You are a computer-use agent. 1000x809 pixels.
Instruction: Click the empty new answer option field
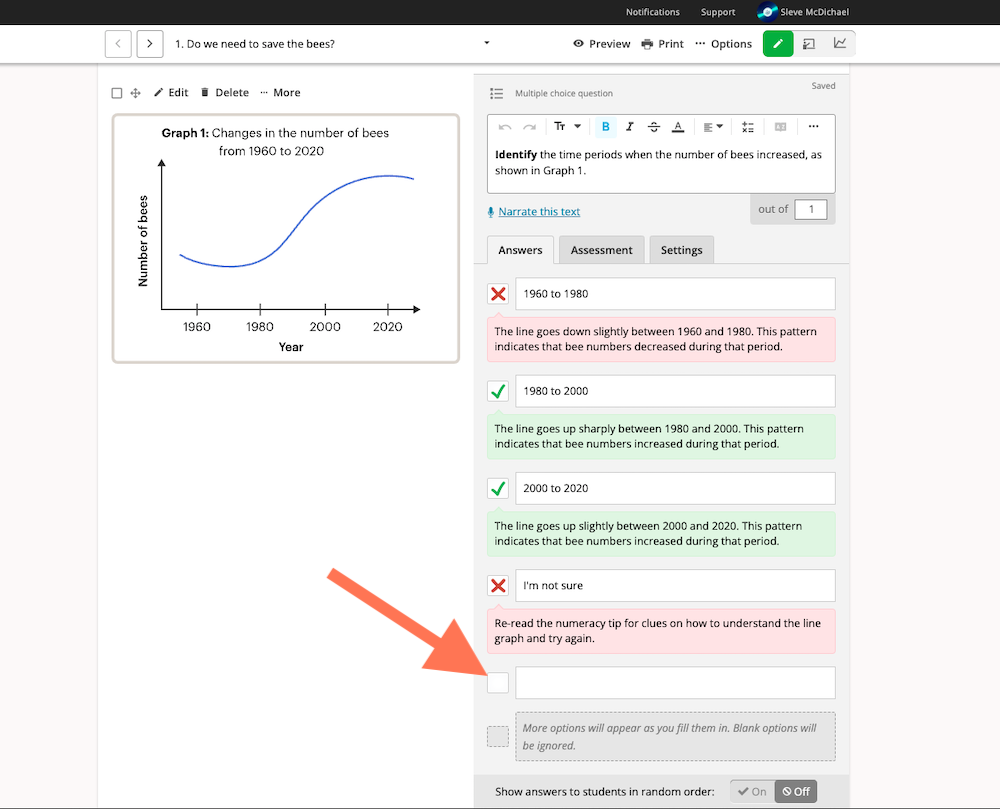point(675,683)
